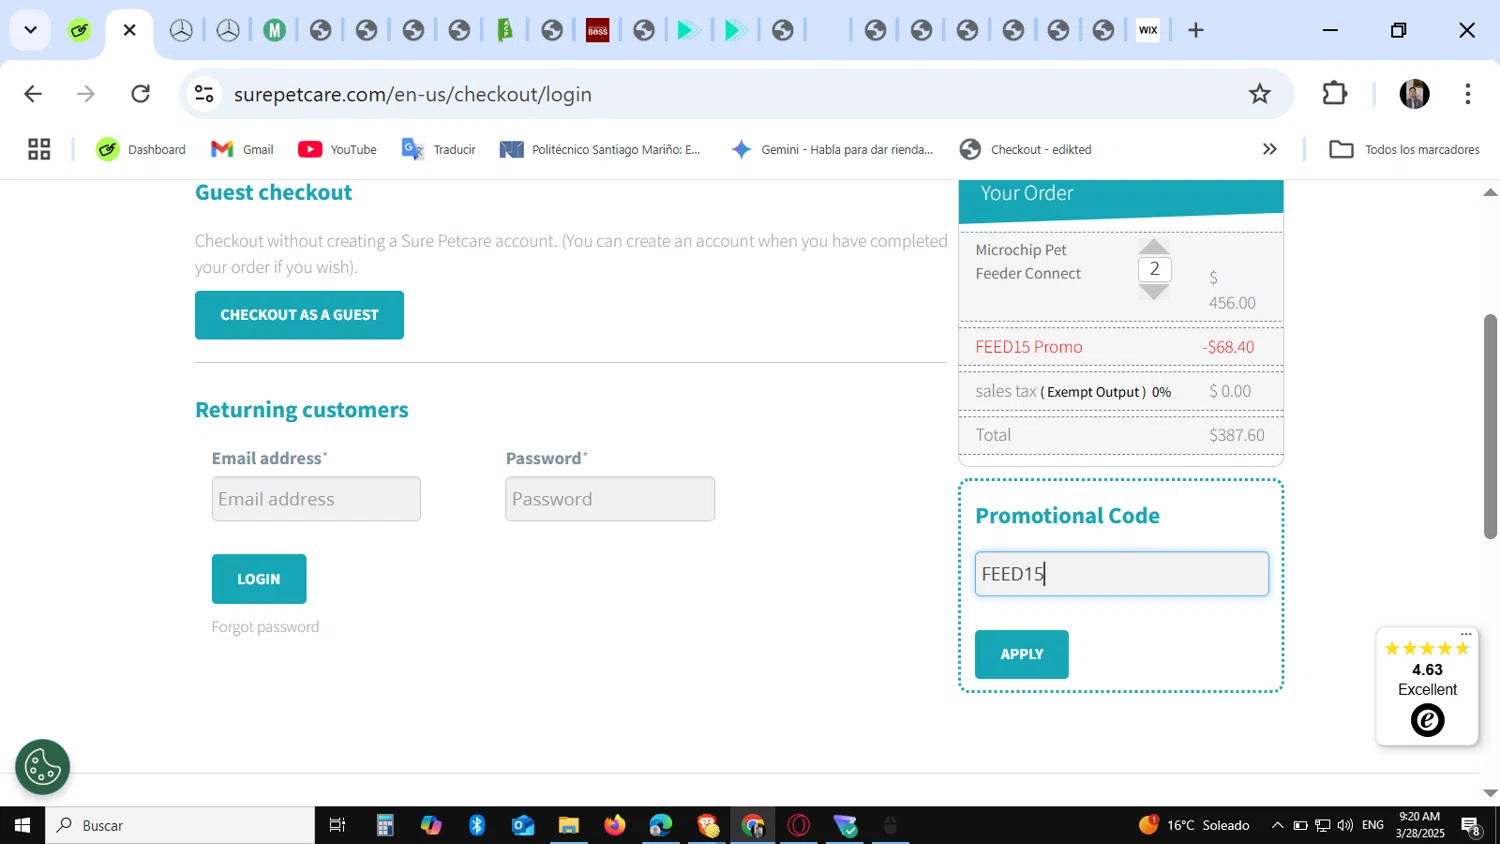Switch to the first green pet tab
This screenshot has height=844, width=1500.
(x=80, y=30)
